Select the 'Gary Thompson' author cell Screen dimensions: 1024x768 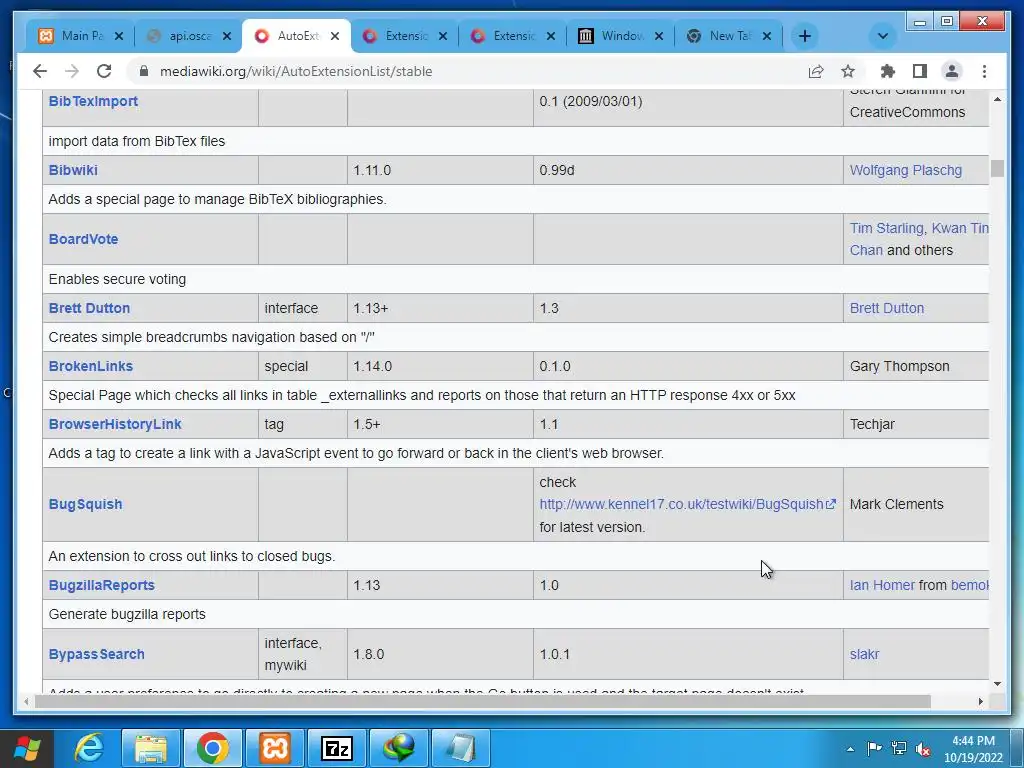point(916,366)
